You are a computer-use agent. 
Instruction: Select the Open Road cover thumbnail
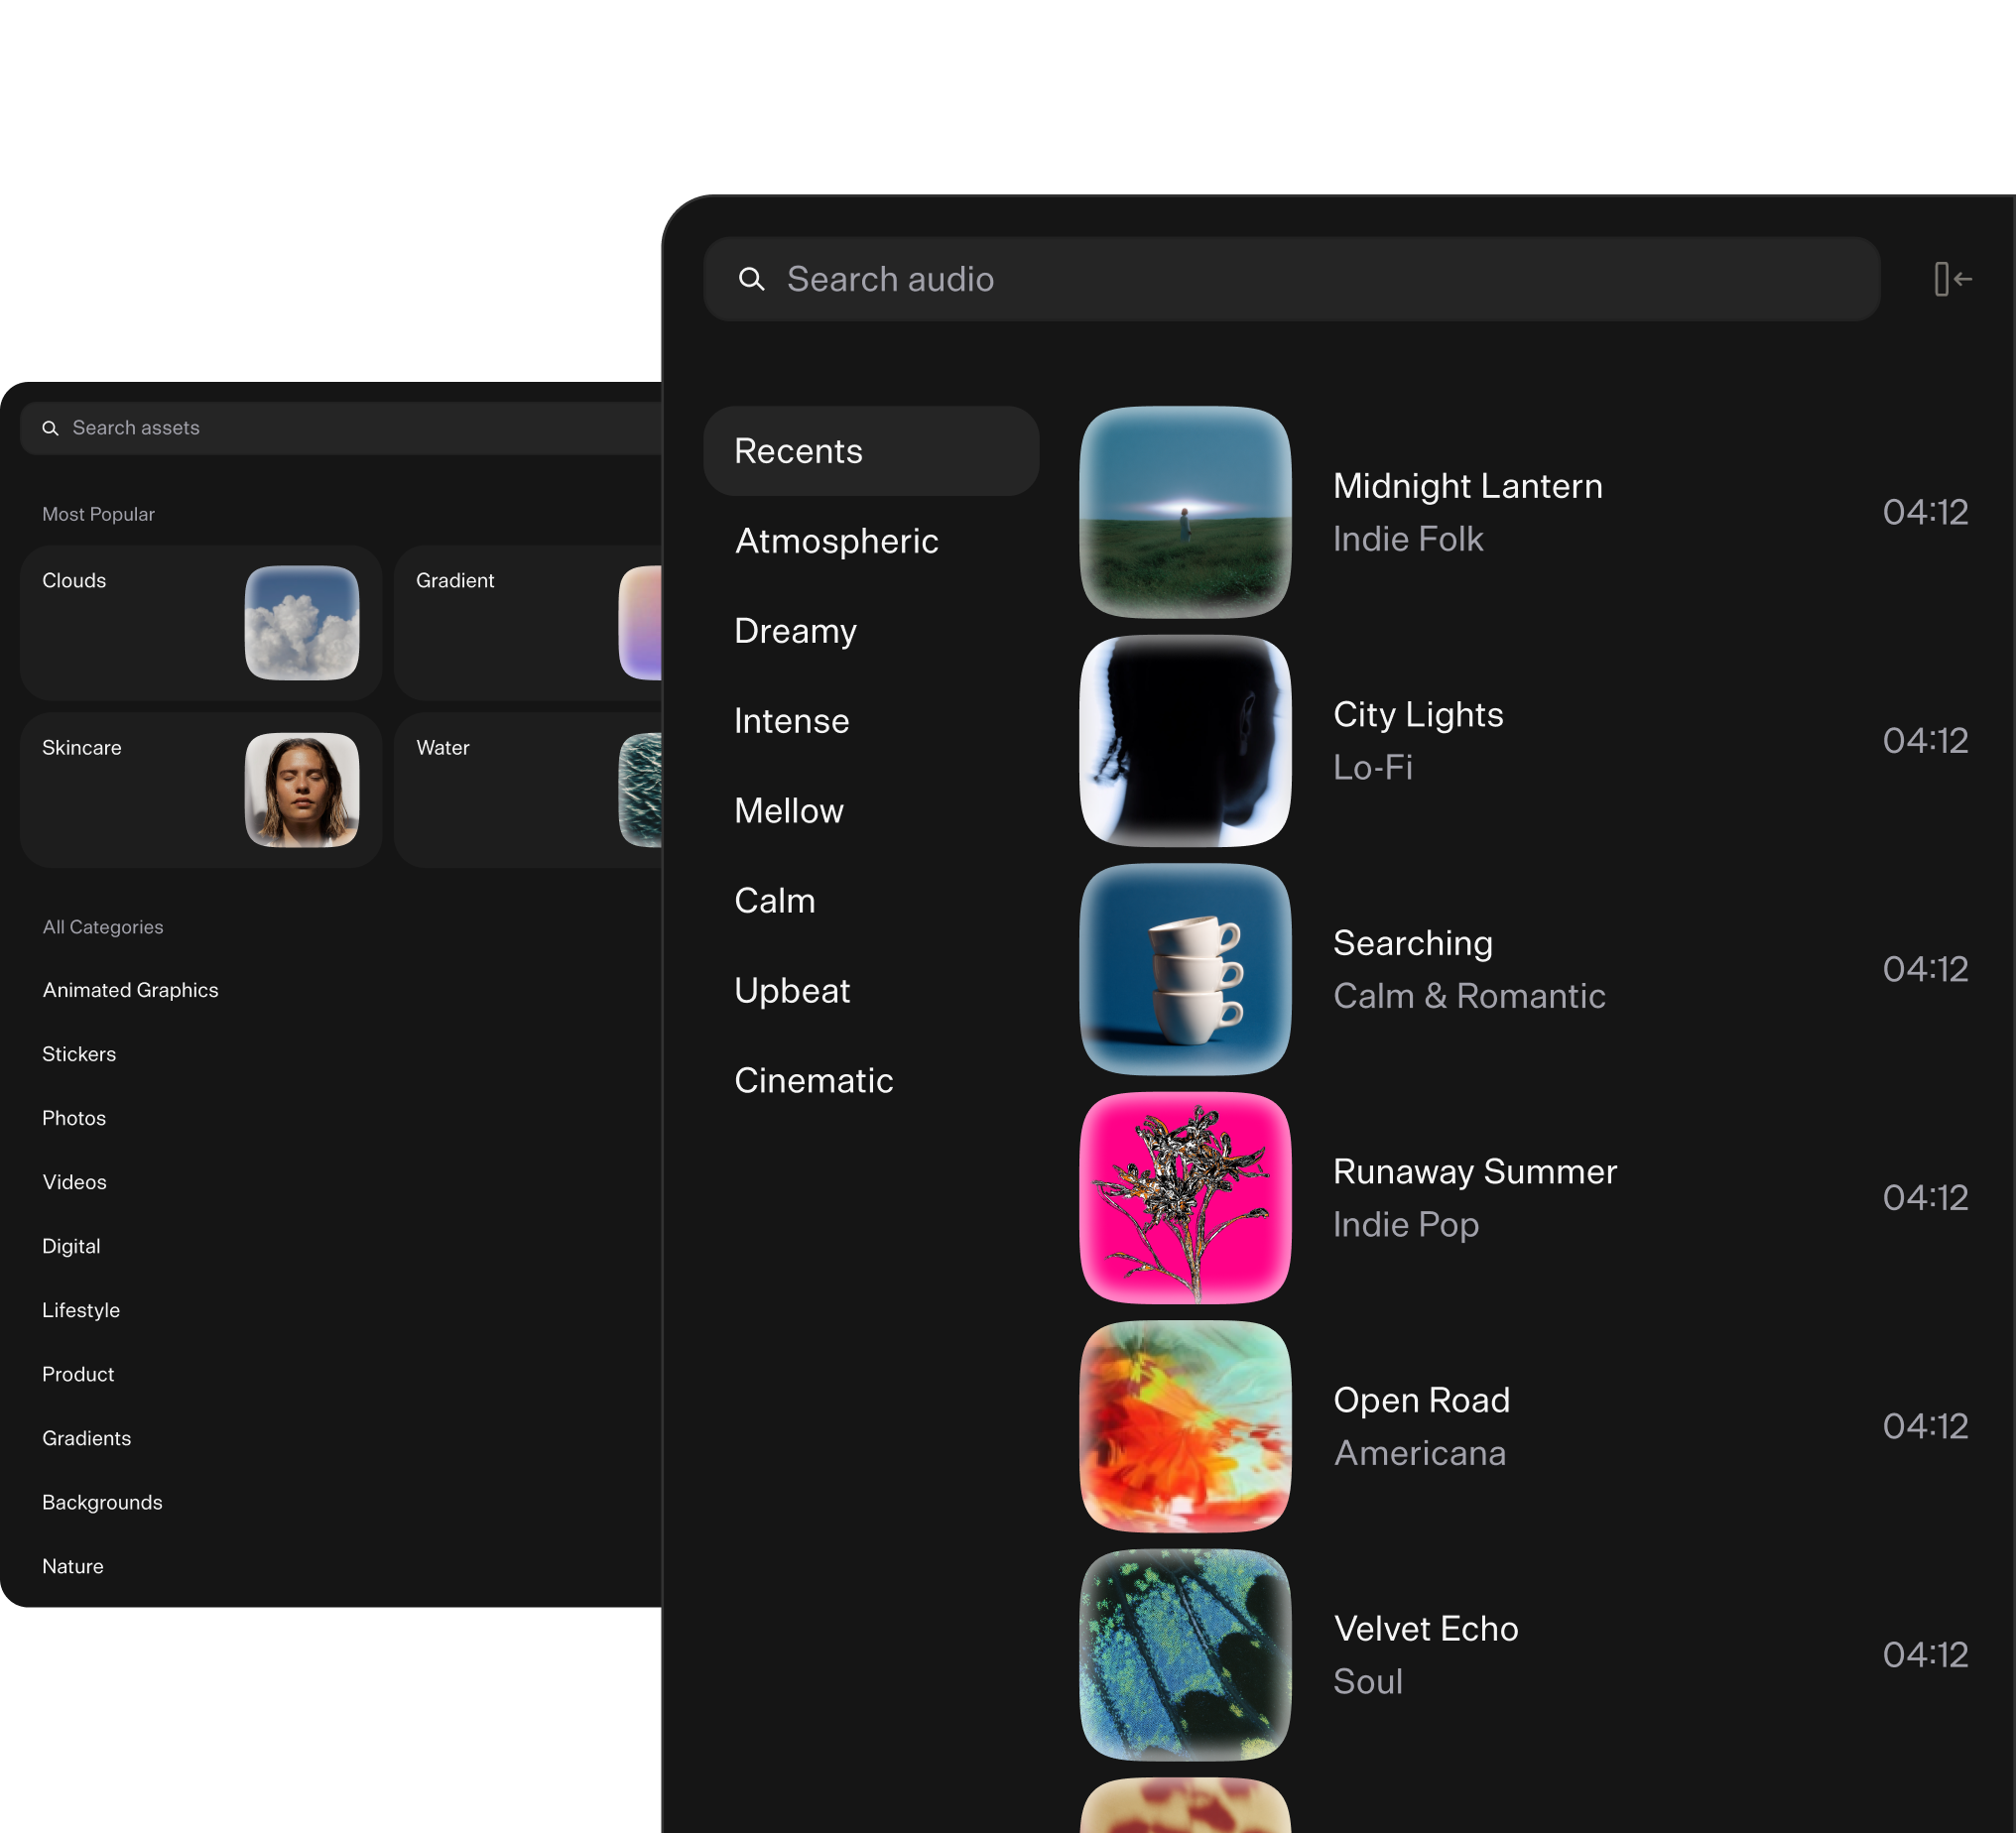click(1185, 1426)
